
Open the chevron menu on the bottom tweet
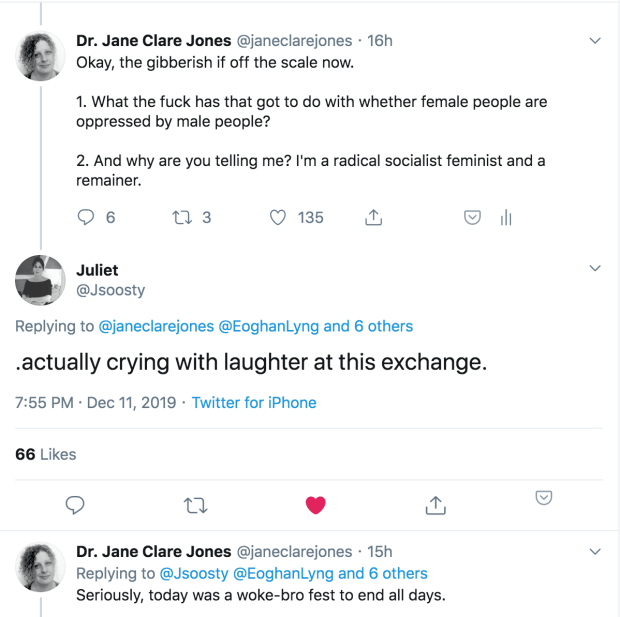[595, 552]
